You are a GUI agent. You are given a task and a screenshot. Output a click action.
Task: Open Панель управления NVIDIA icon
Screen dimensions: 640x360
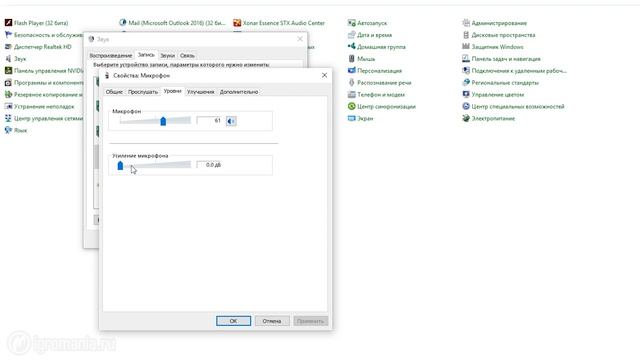8,71
